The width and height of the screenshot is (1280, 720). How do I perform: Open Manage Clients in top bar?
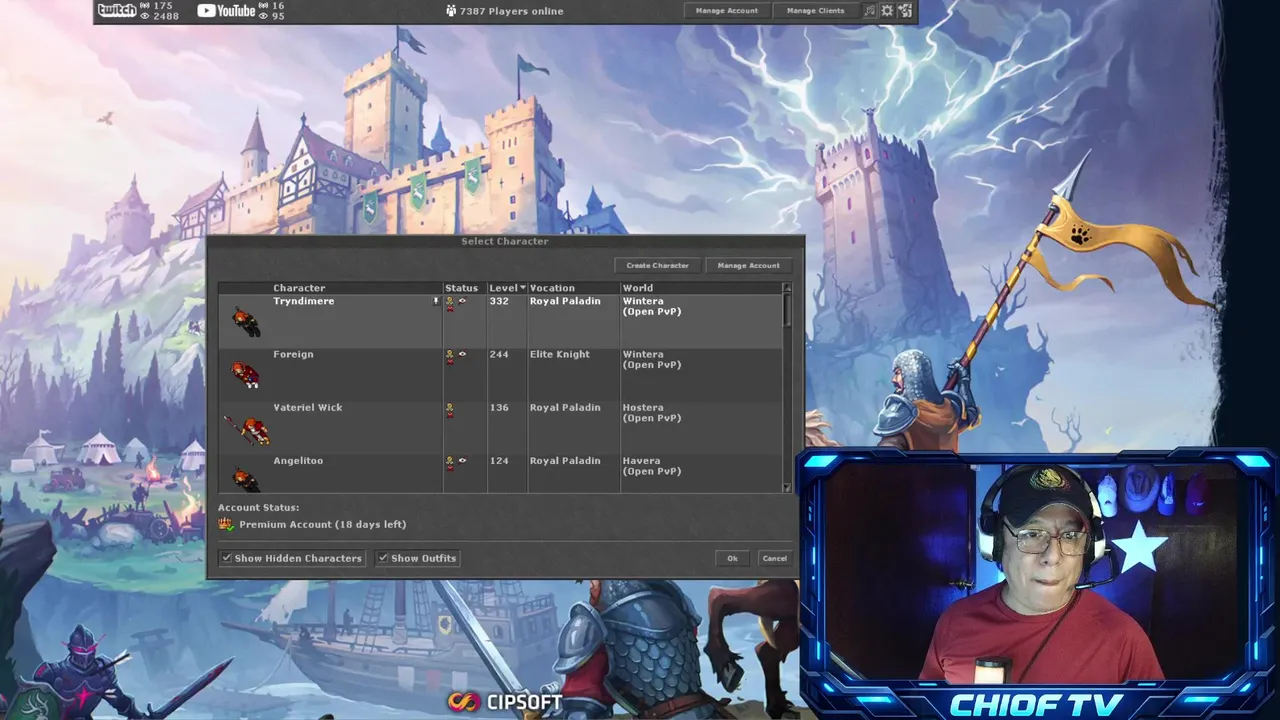click(x=815, y=11)
